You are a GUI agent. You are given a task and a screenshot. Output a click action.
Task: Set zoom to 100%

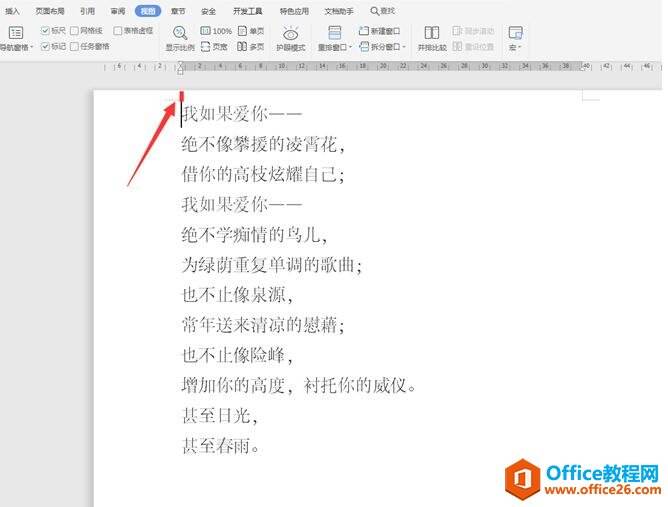216,31
